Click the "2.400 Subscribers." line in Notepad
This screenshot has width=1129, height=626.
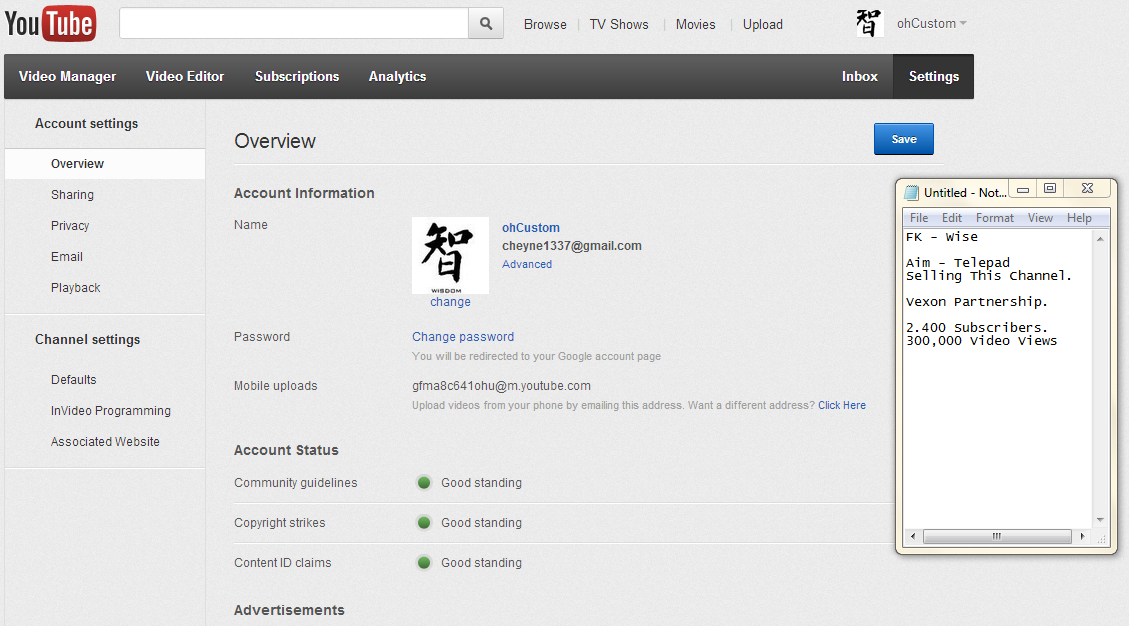(976, 327)
